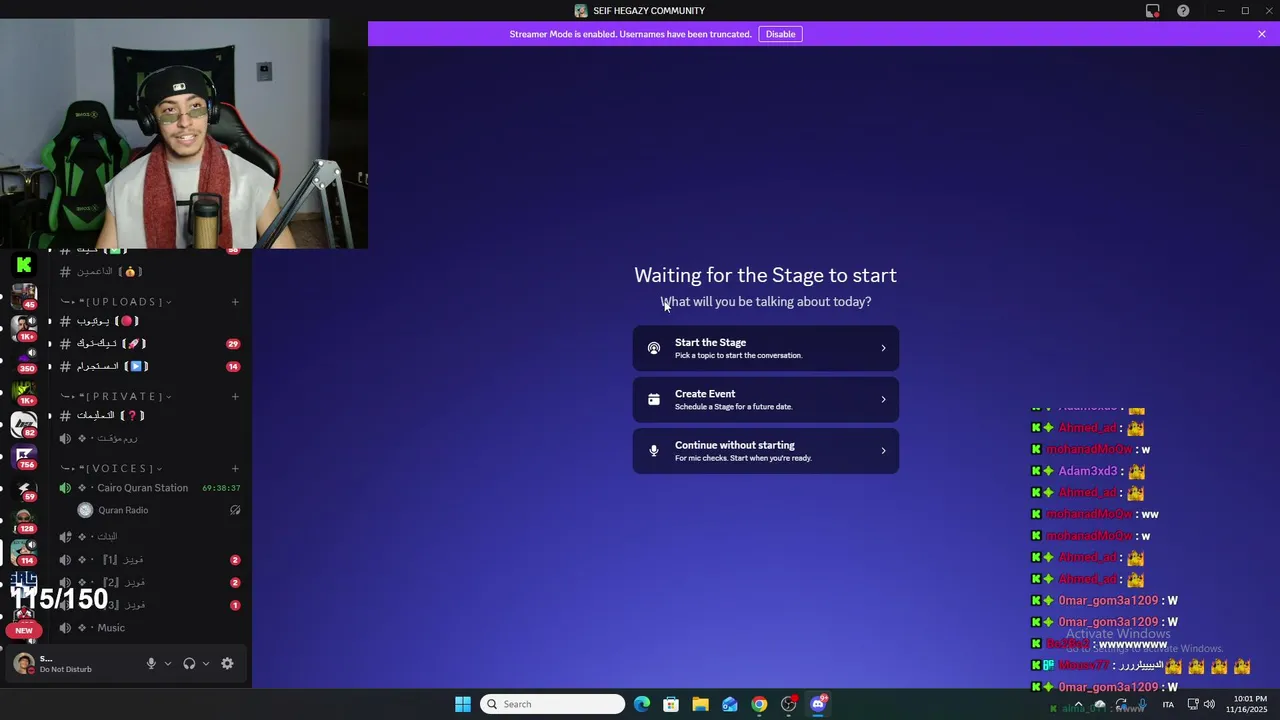
Task: Join Music voice channel
Action: (x=148, y=628)
